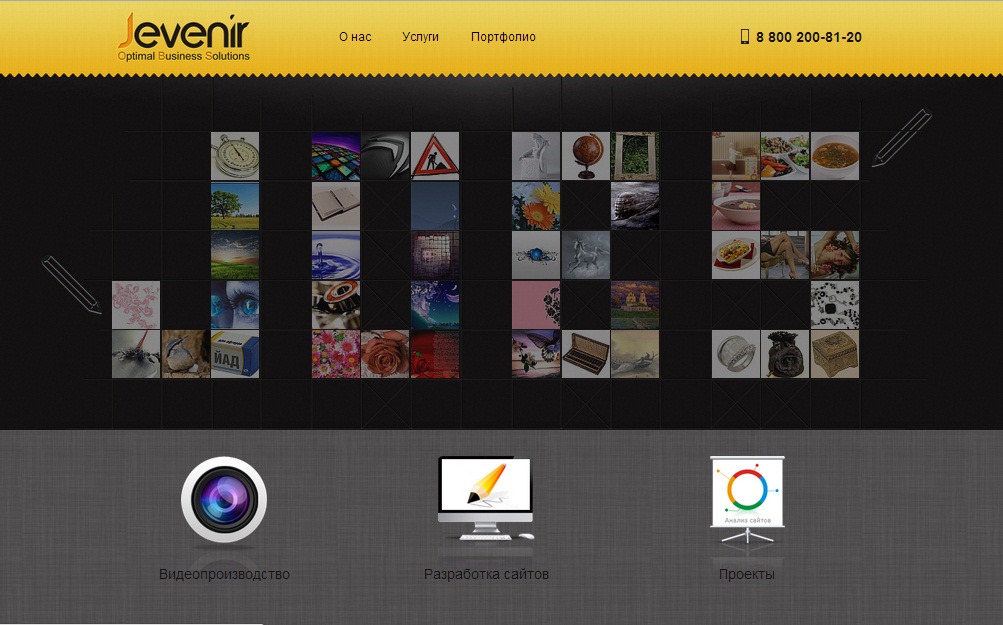Open the water drop splash thumbnail
Screen dimensions: 1003x625
tap(336, 255)
